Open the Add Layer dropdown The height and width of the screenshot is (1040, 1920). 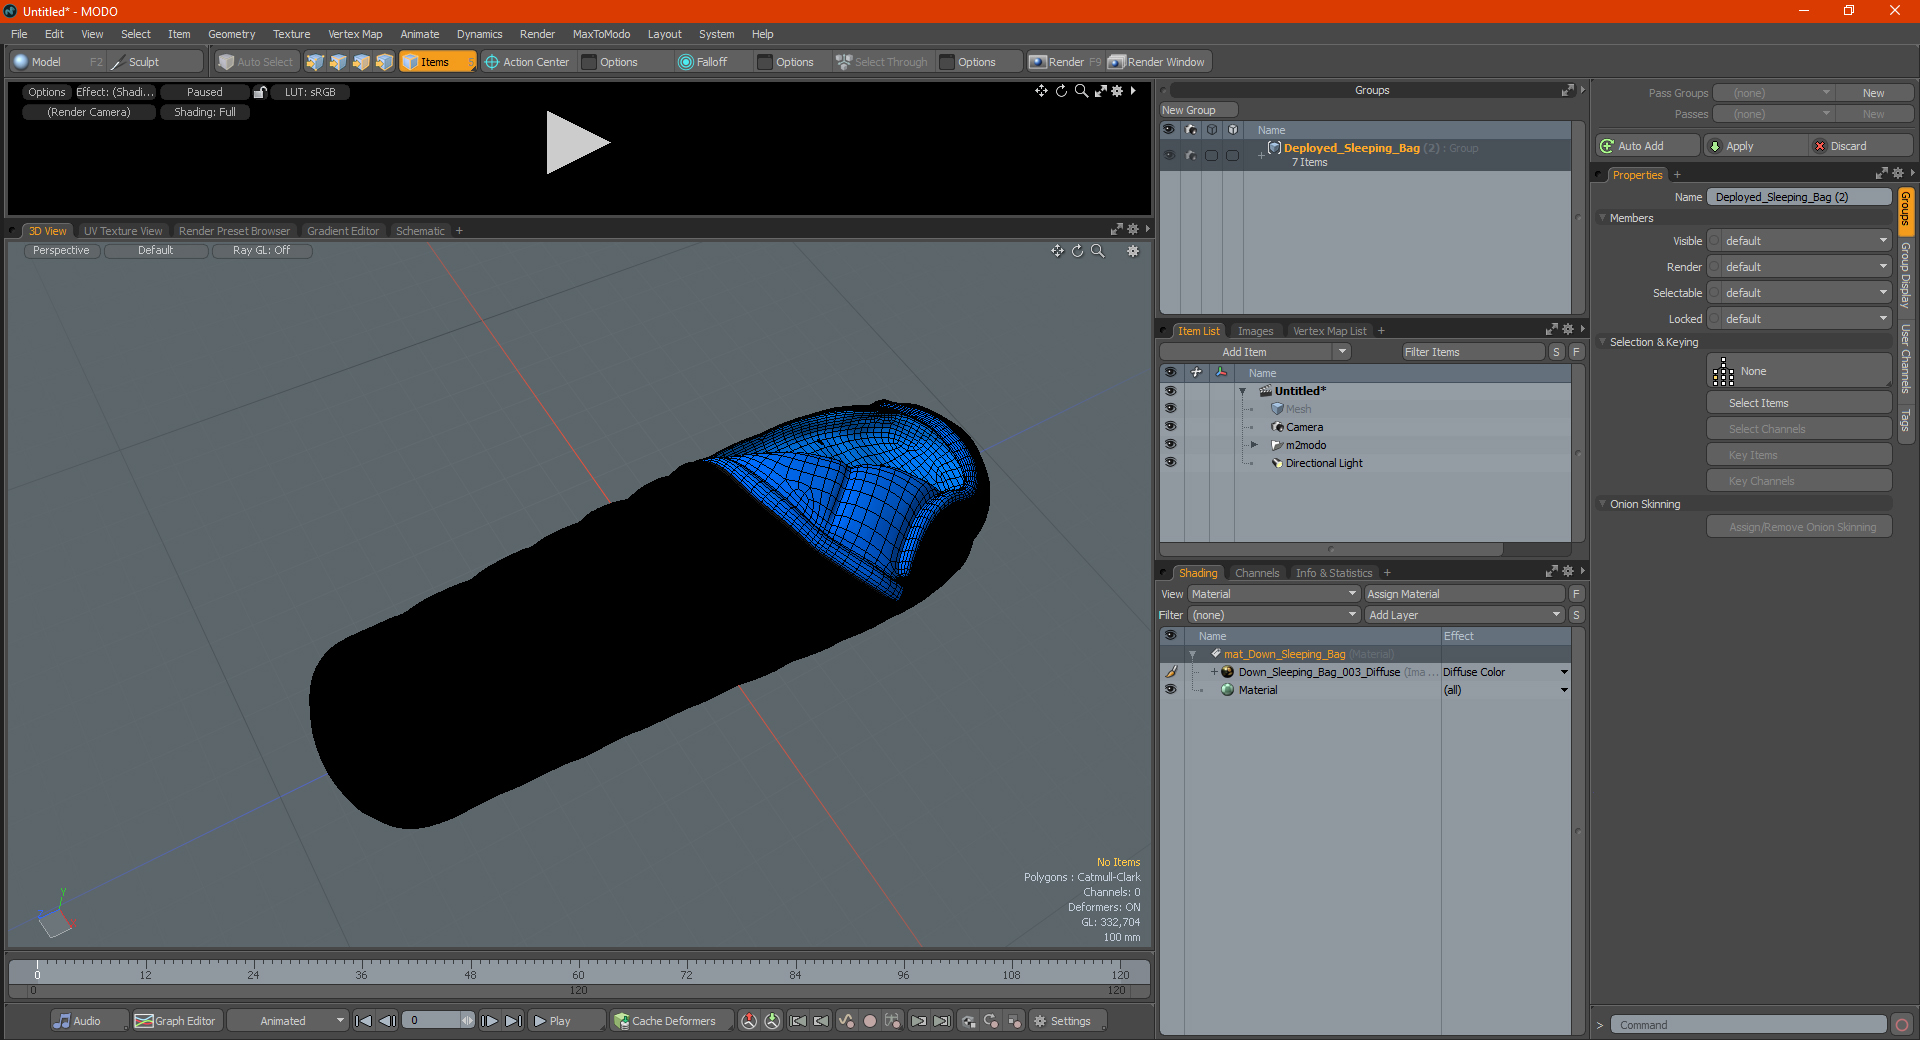(1464, 615)
